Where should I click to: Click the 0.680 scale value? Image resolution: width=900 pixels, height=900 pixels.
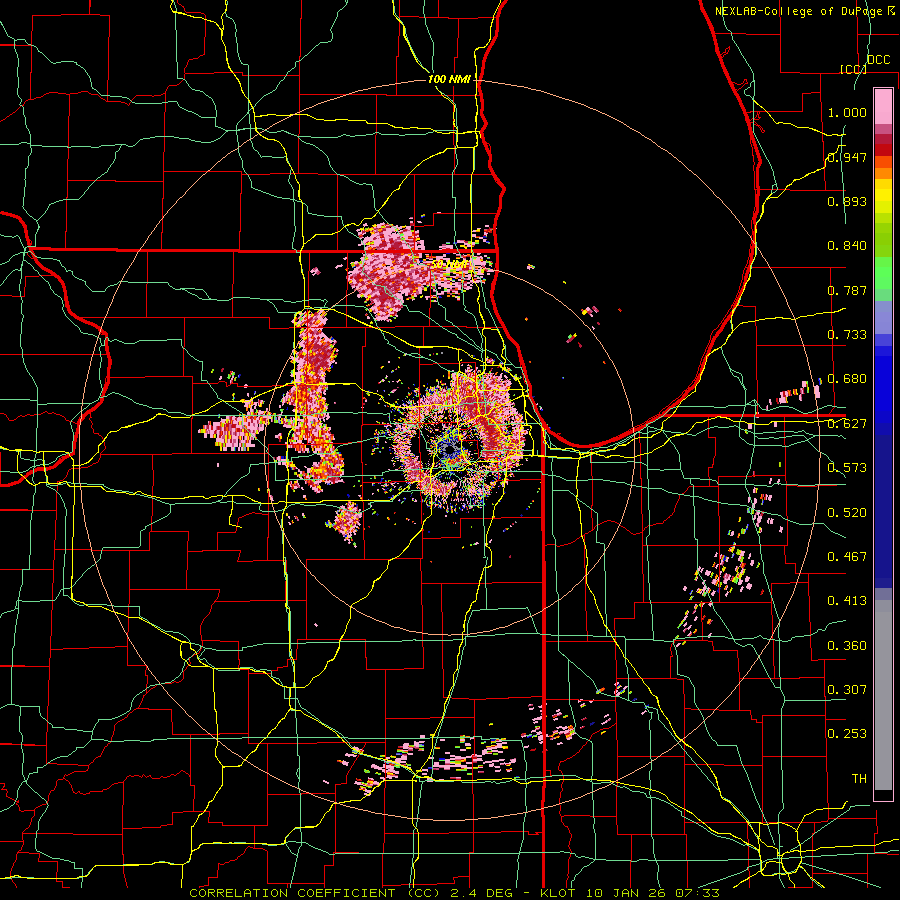tap(847, 379)
